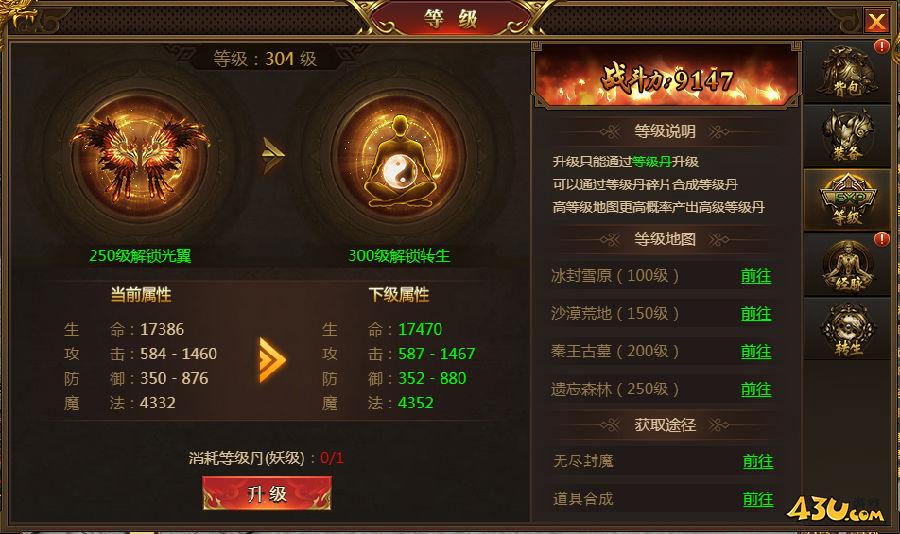Image resolution: width=900 pixels, height=534 pixels.
Task: Open the 背包 backpack sidebar icon
Action: click(847, 72)
